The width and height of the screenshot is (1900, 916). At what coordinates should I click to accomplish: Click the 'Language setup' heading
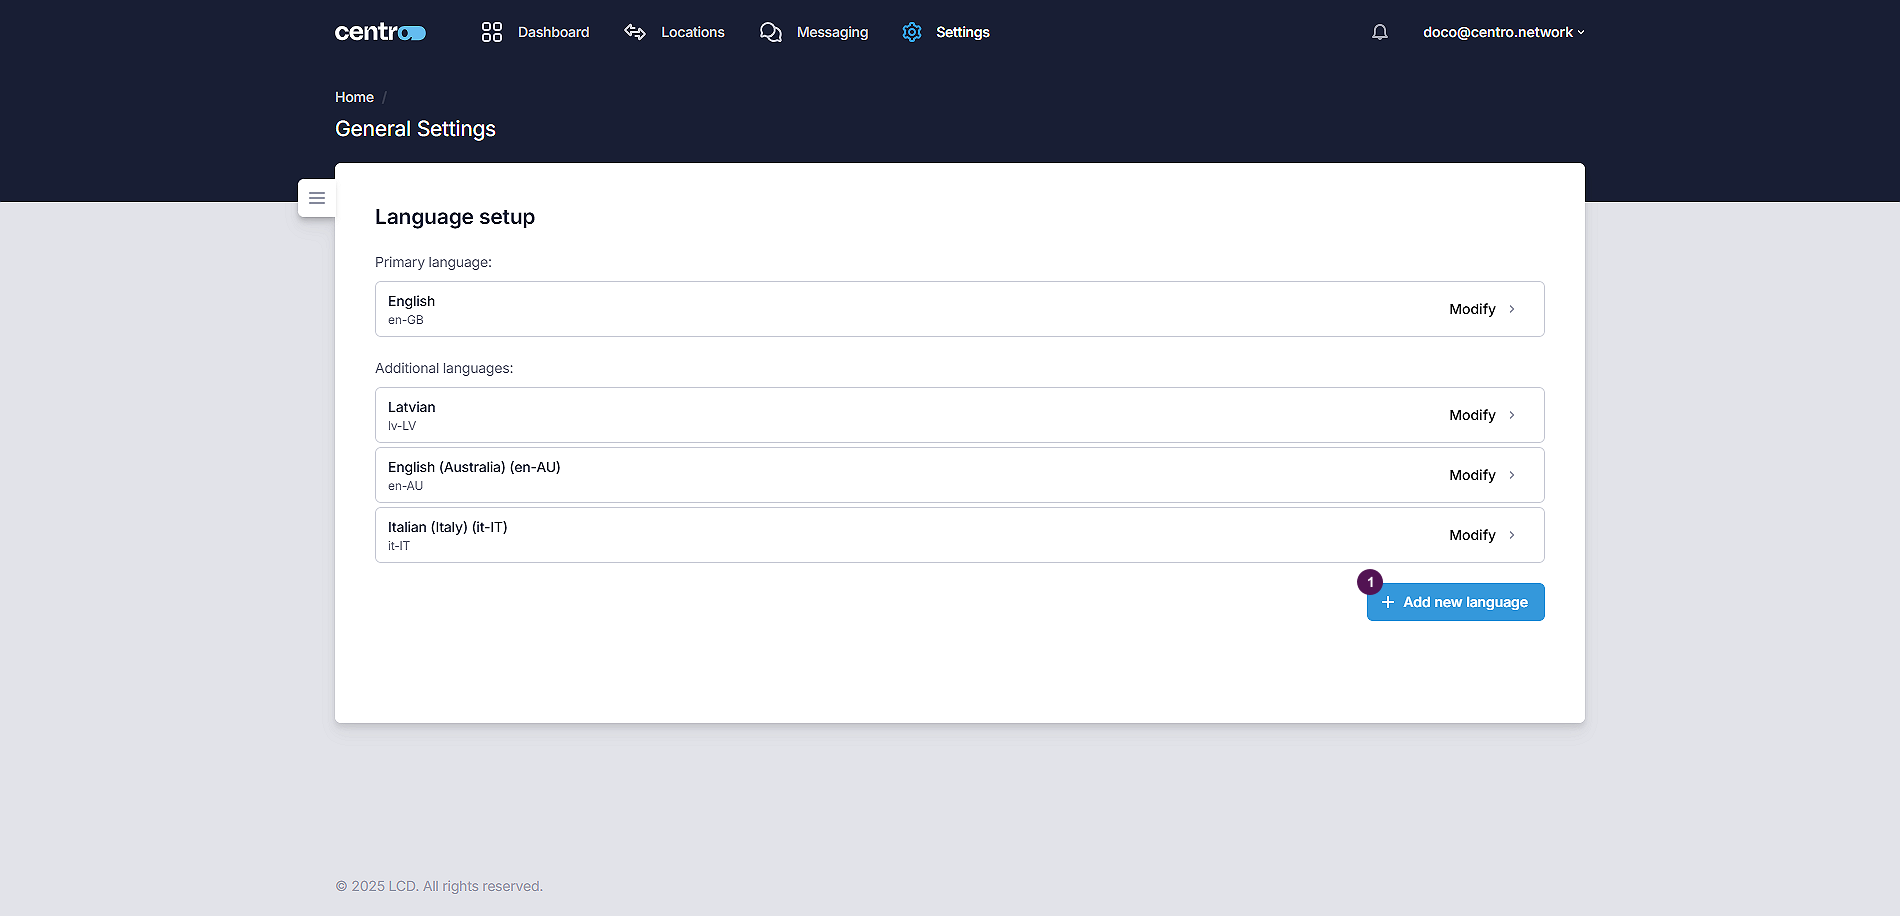[x=455, y=217]
